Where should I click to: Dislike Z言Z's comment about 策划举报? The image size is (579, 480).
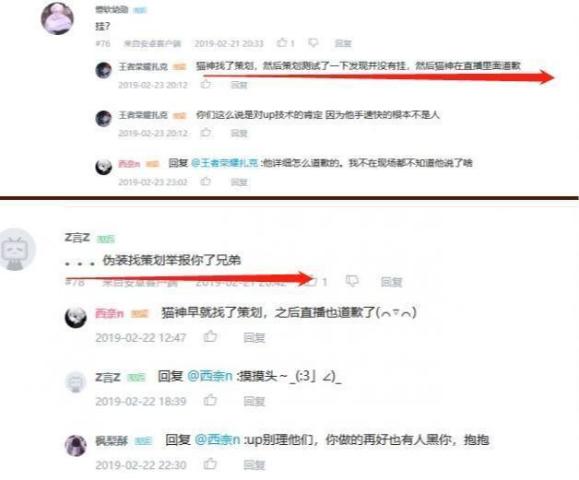pos(352,281)
